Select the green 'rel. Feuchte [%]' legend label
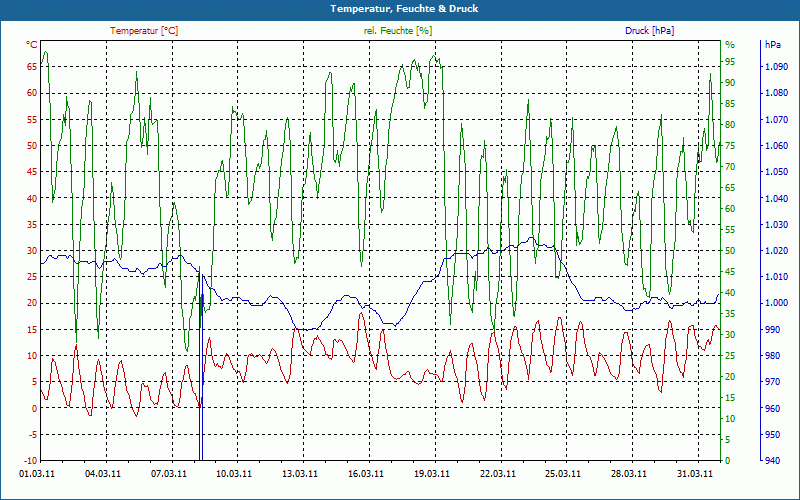800x500 pixels. 397,31
